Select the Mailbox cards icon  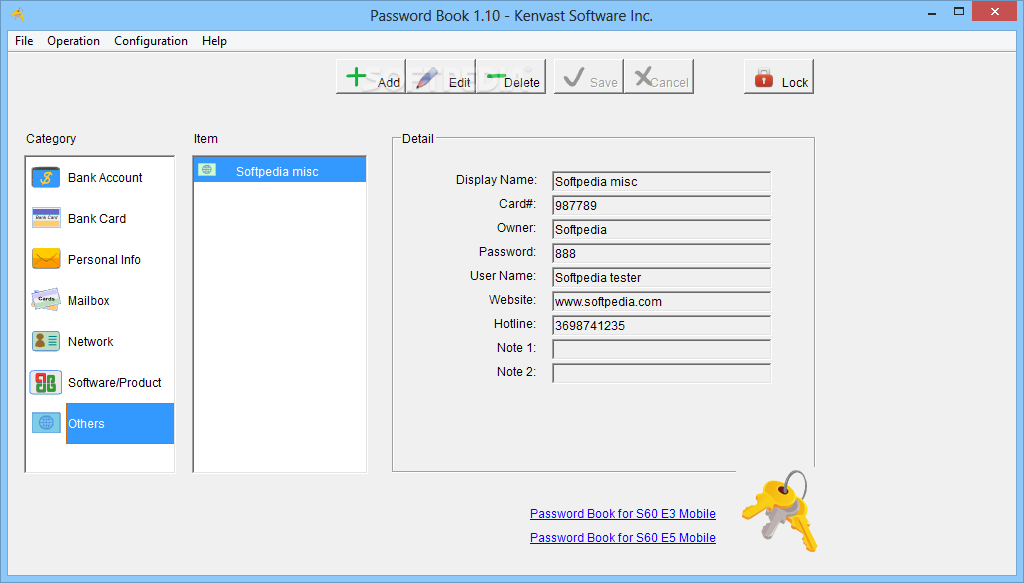coord(46,300)
